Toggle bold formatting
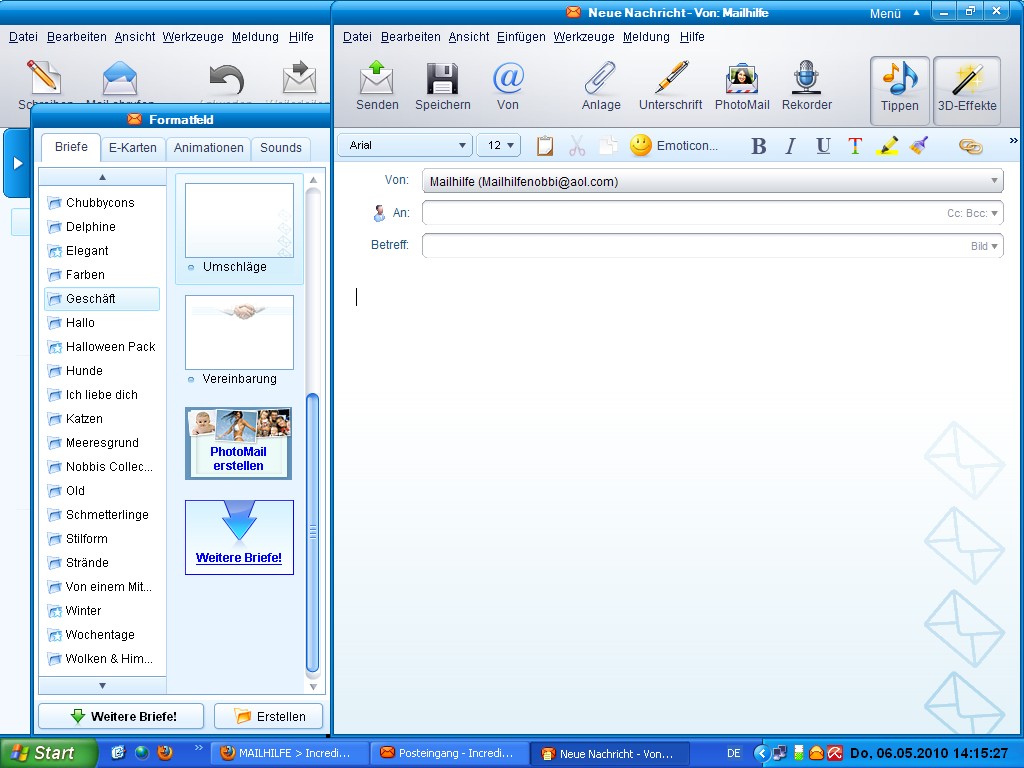Screen dimensions: 1024x768 758,146
